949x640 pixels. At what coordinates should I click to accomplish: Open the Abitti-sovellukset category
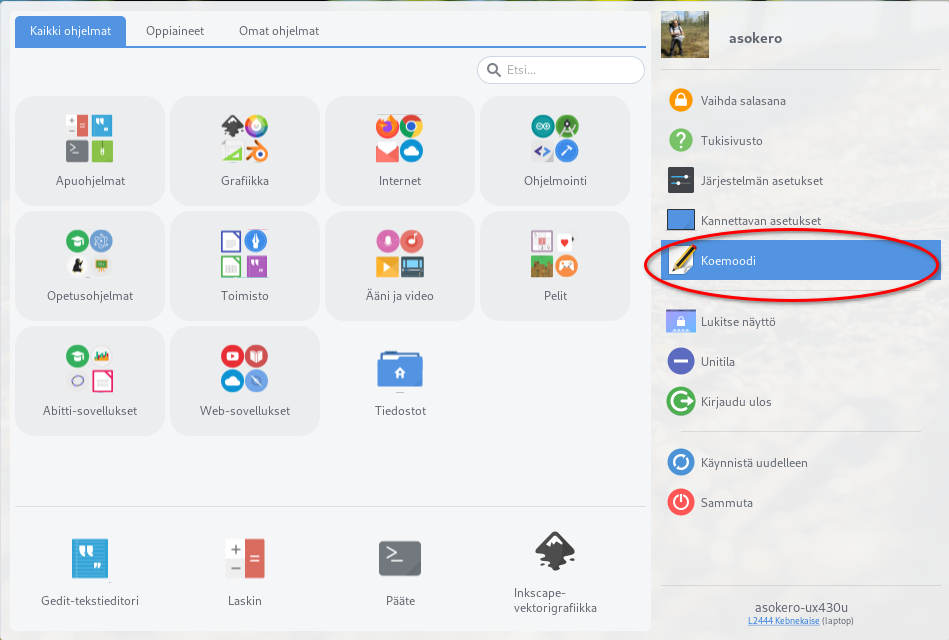pyautogui.click(x=90, y=381)
